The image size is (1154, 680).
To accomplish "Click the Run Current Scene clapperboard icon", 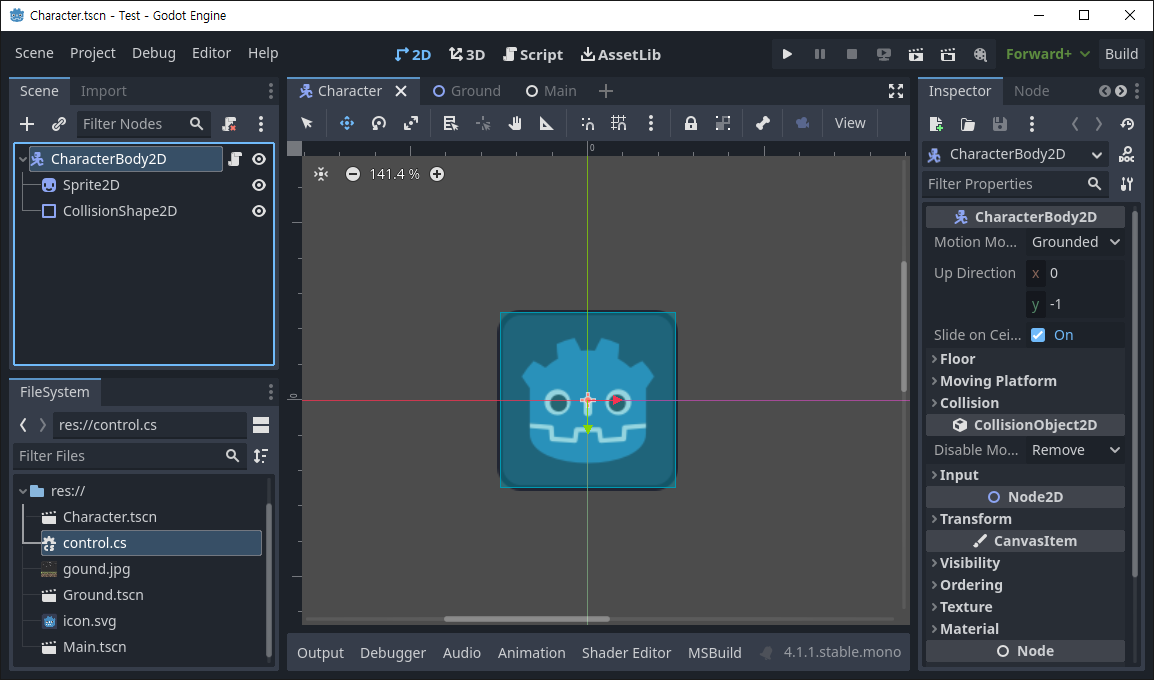I will click(x=916, y=54).
